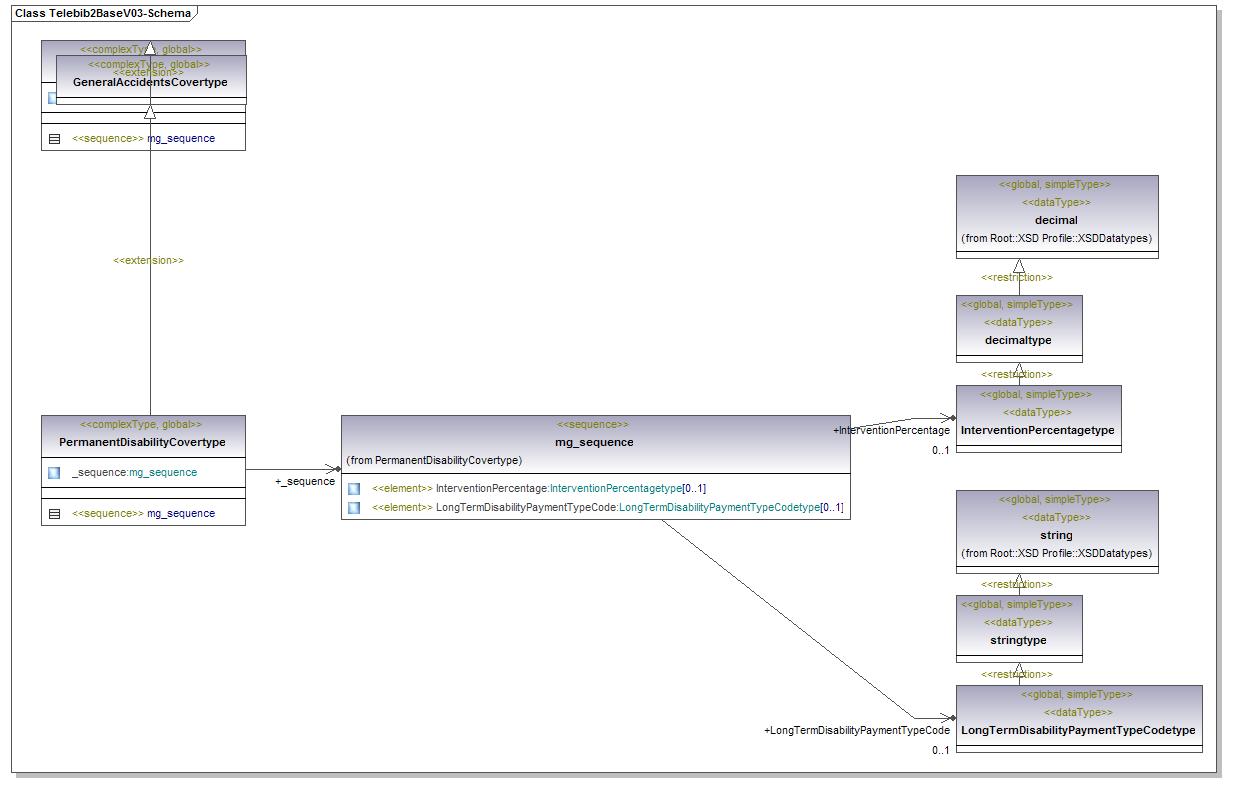
Task: Select the decimal datatype box
Action: click(1057, 219)
